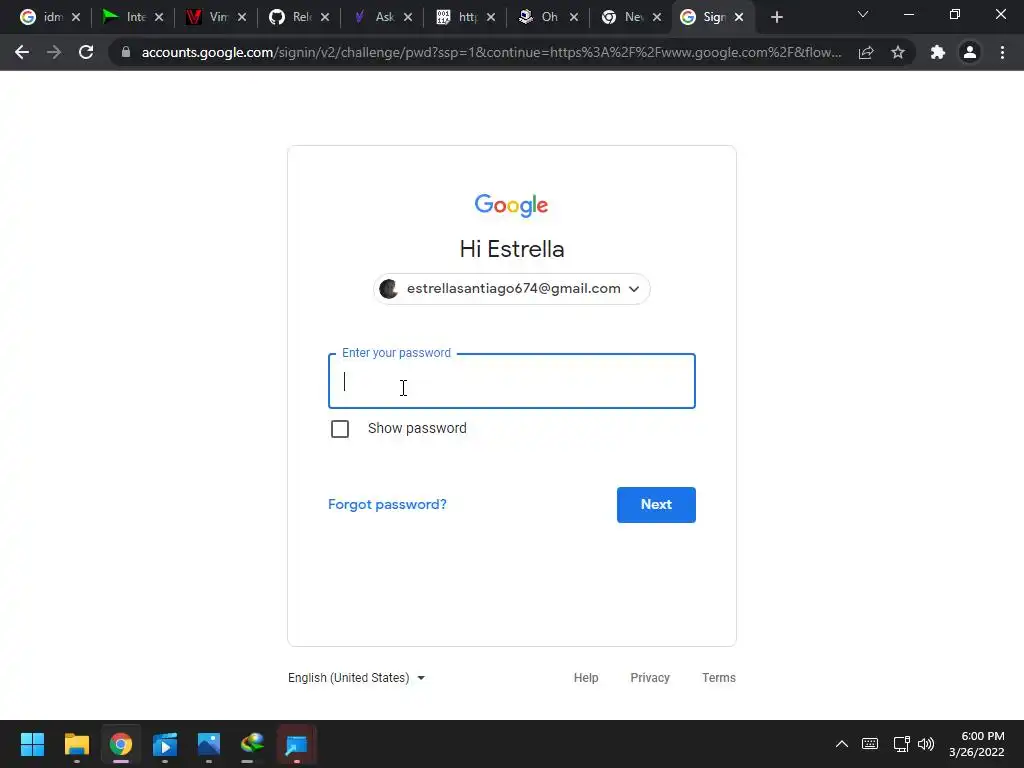Screen dimensions: 1024x768
Task: Focus the Enter your password field
Action: click(512, 381)
